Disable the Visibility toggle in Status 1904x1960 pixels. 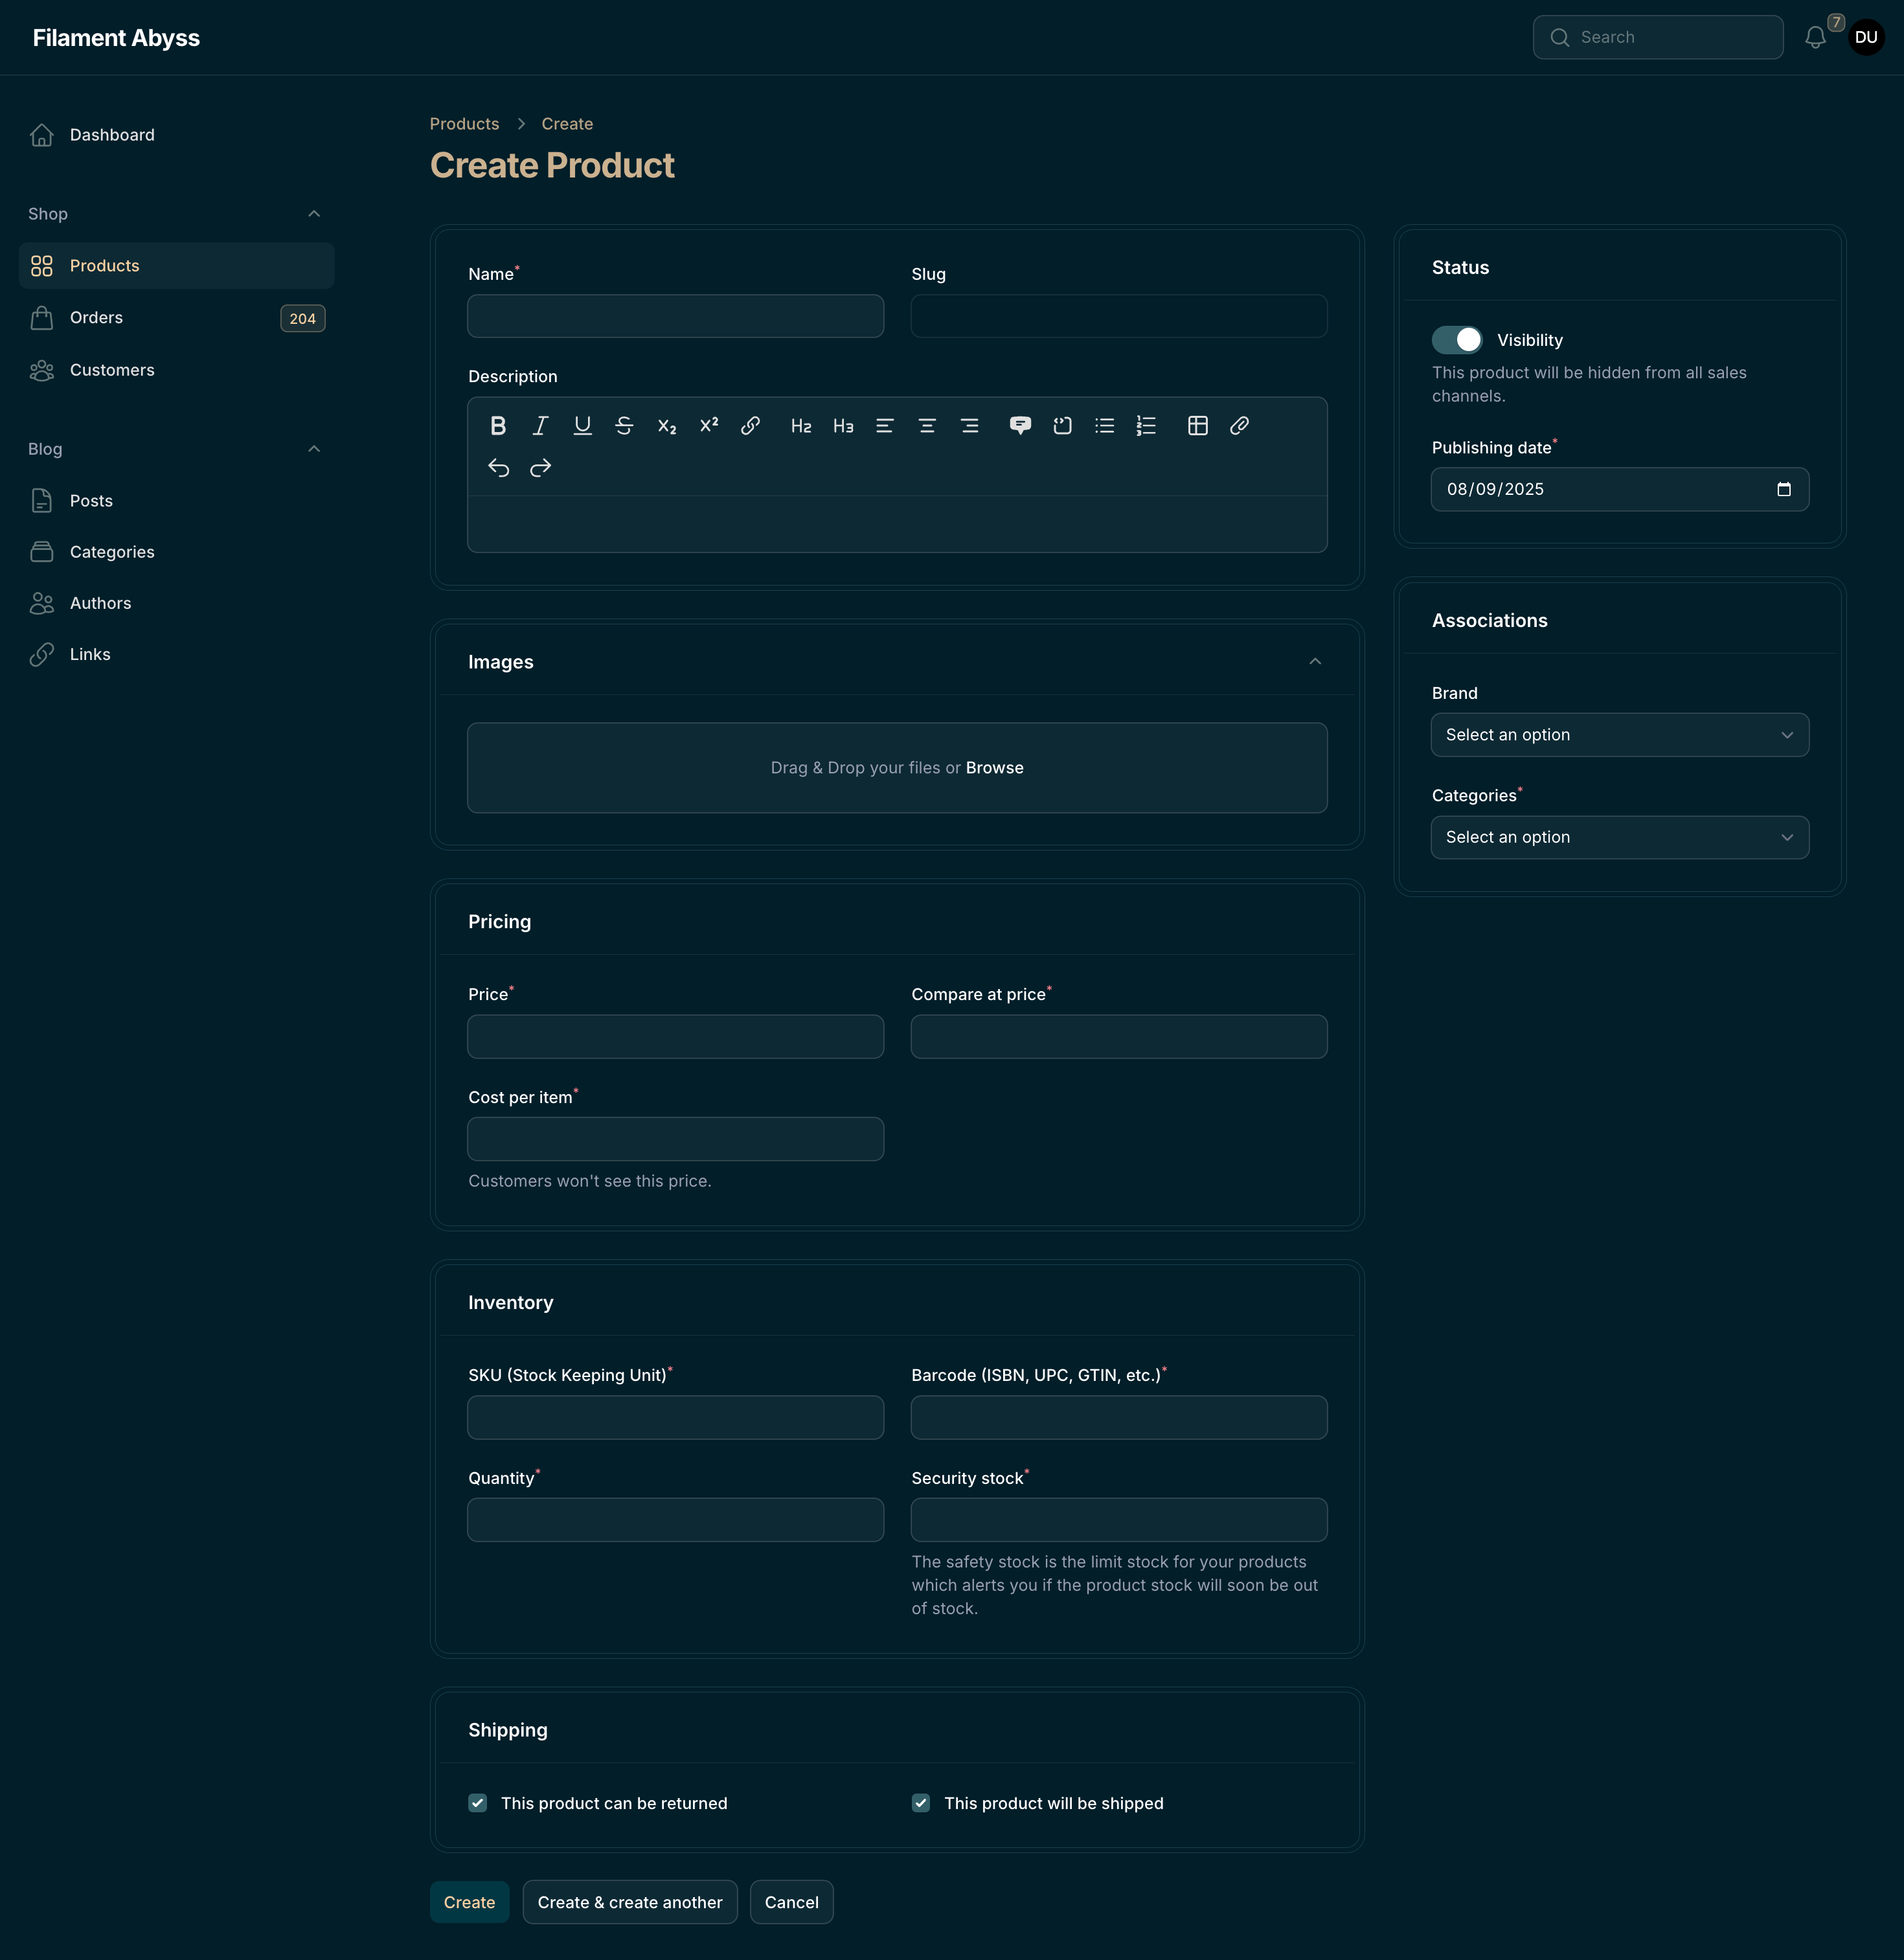coord(1456,339)
